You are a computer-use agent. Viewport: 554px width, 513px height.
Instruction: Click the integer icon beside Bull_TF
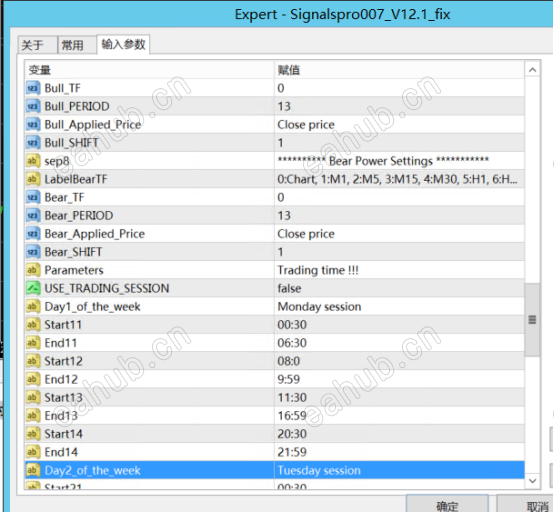33,88
